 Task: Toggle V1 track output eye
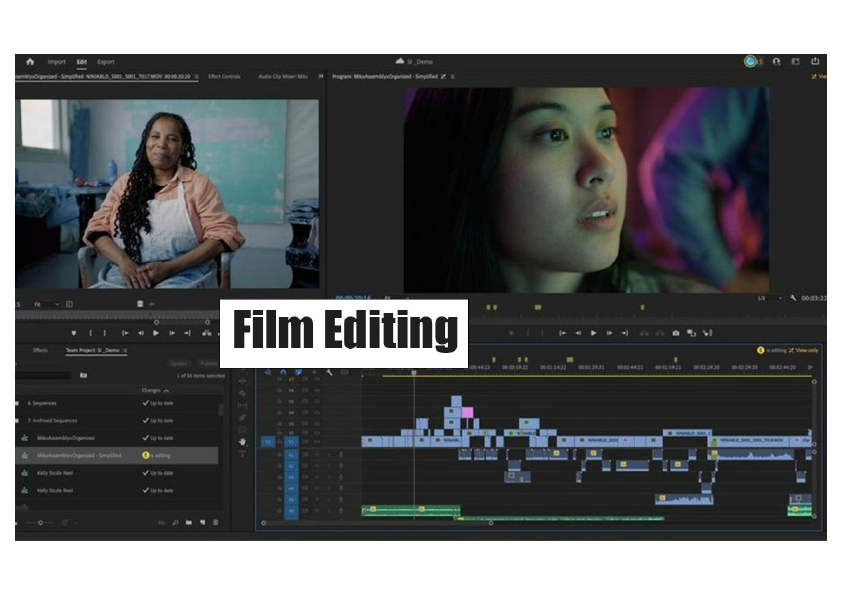[x=317, y=441]
